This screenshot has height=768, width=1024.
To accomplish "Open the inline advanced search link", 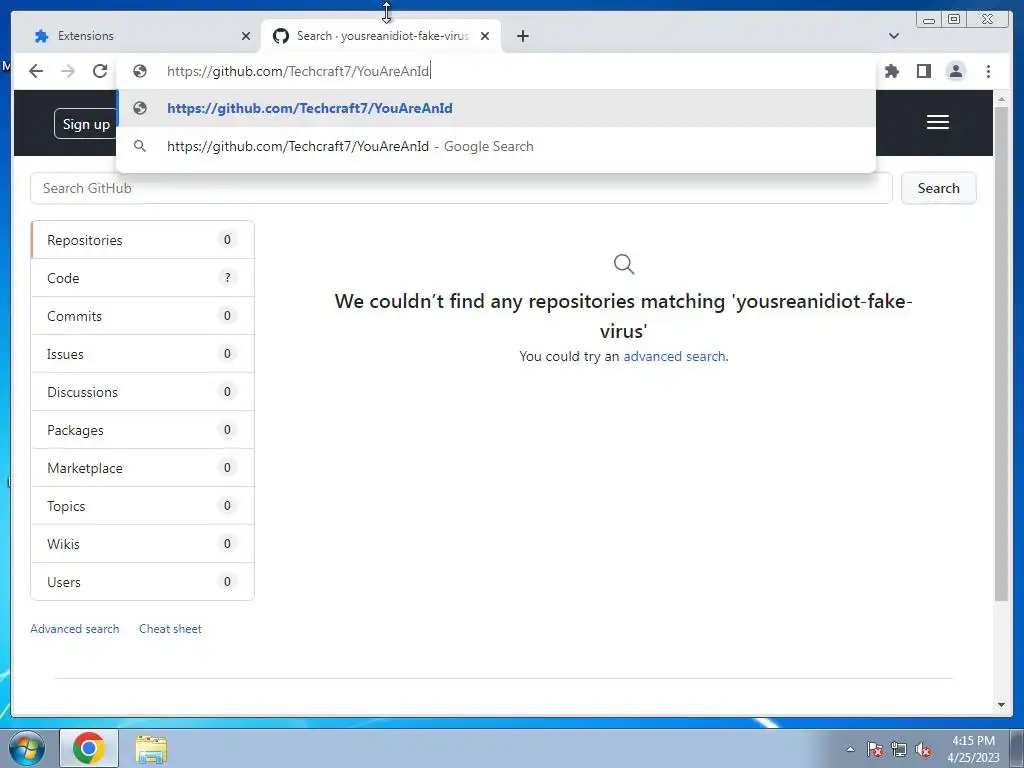I will coord(674,357).
